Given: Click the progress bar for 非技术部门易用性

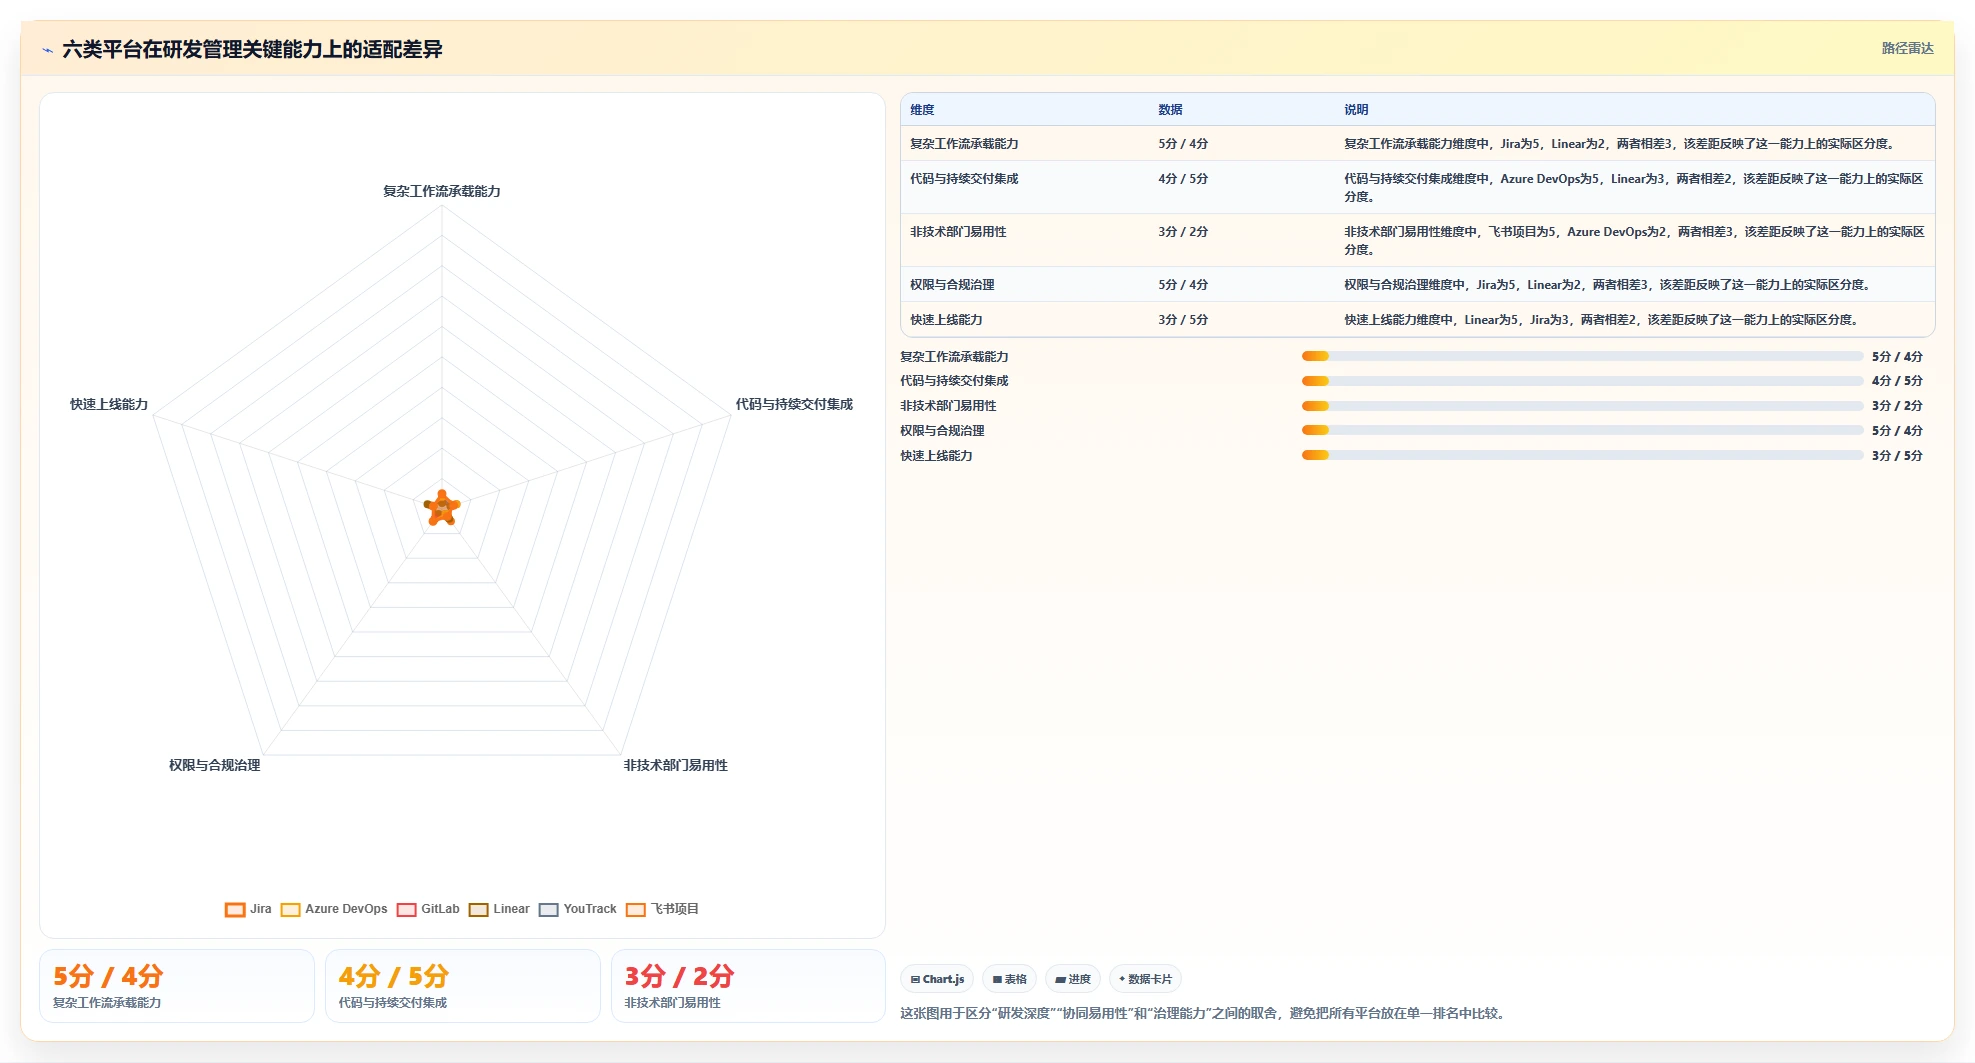Looking at the screenshot, I should click(1582, 406).
